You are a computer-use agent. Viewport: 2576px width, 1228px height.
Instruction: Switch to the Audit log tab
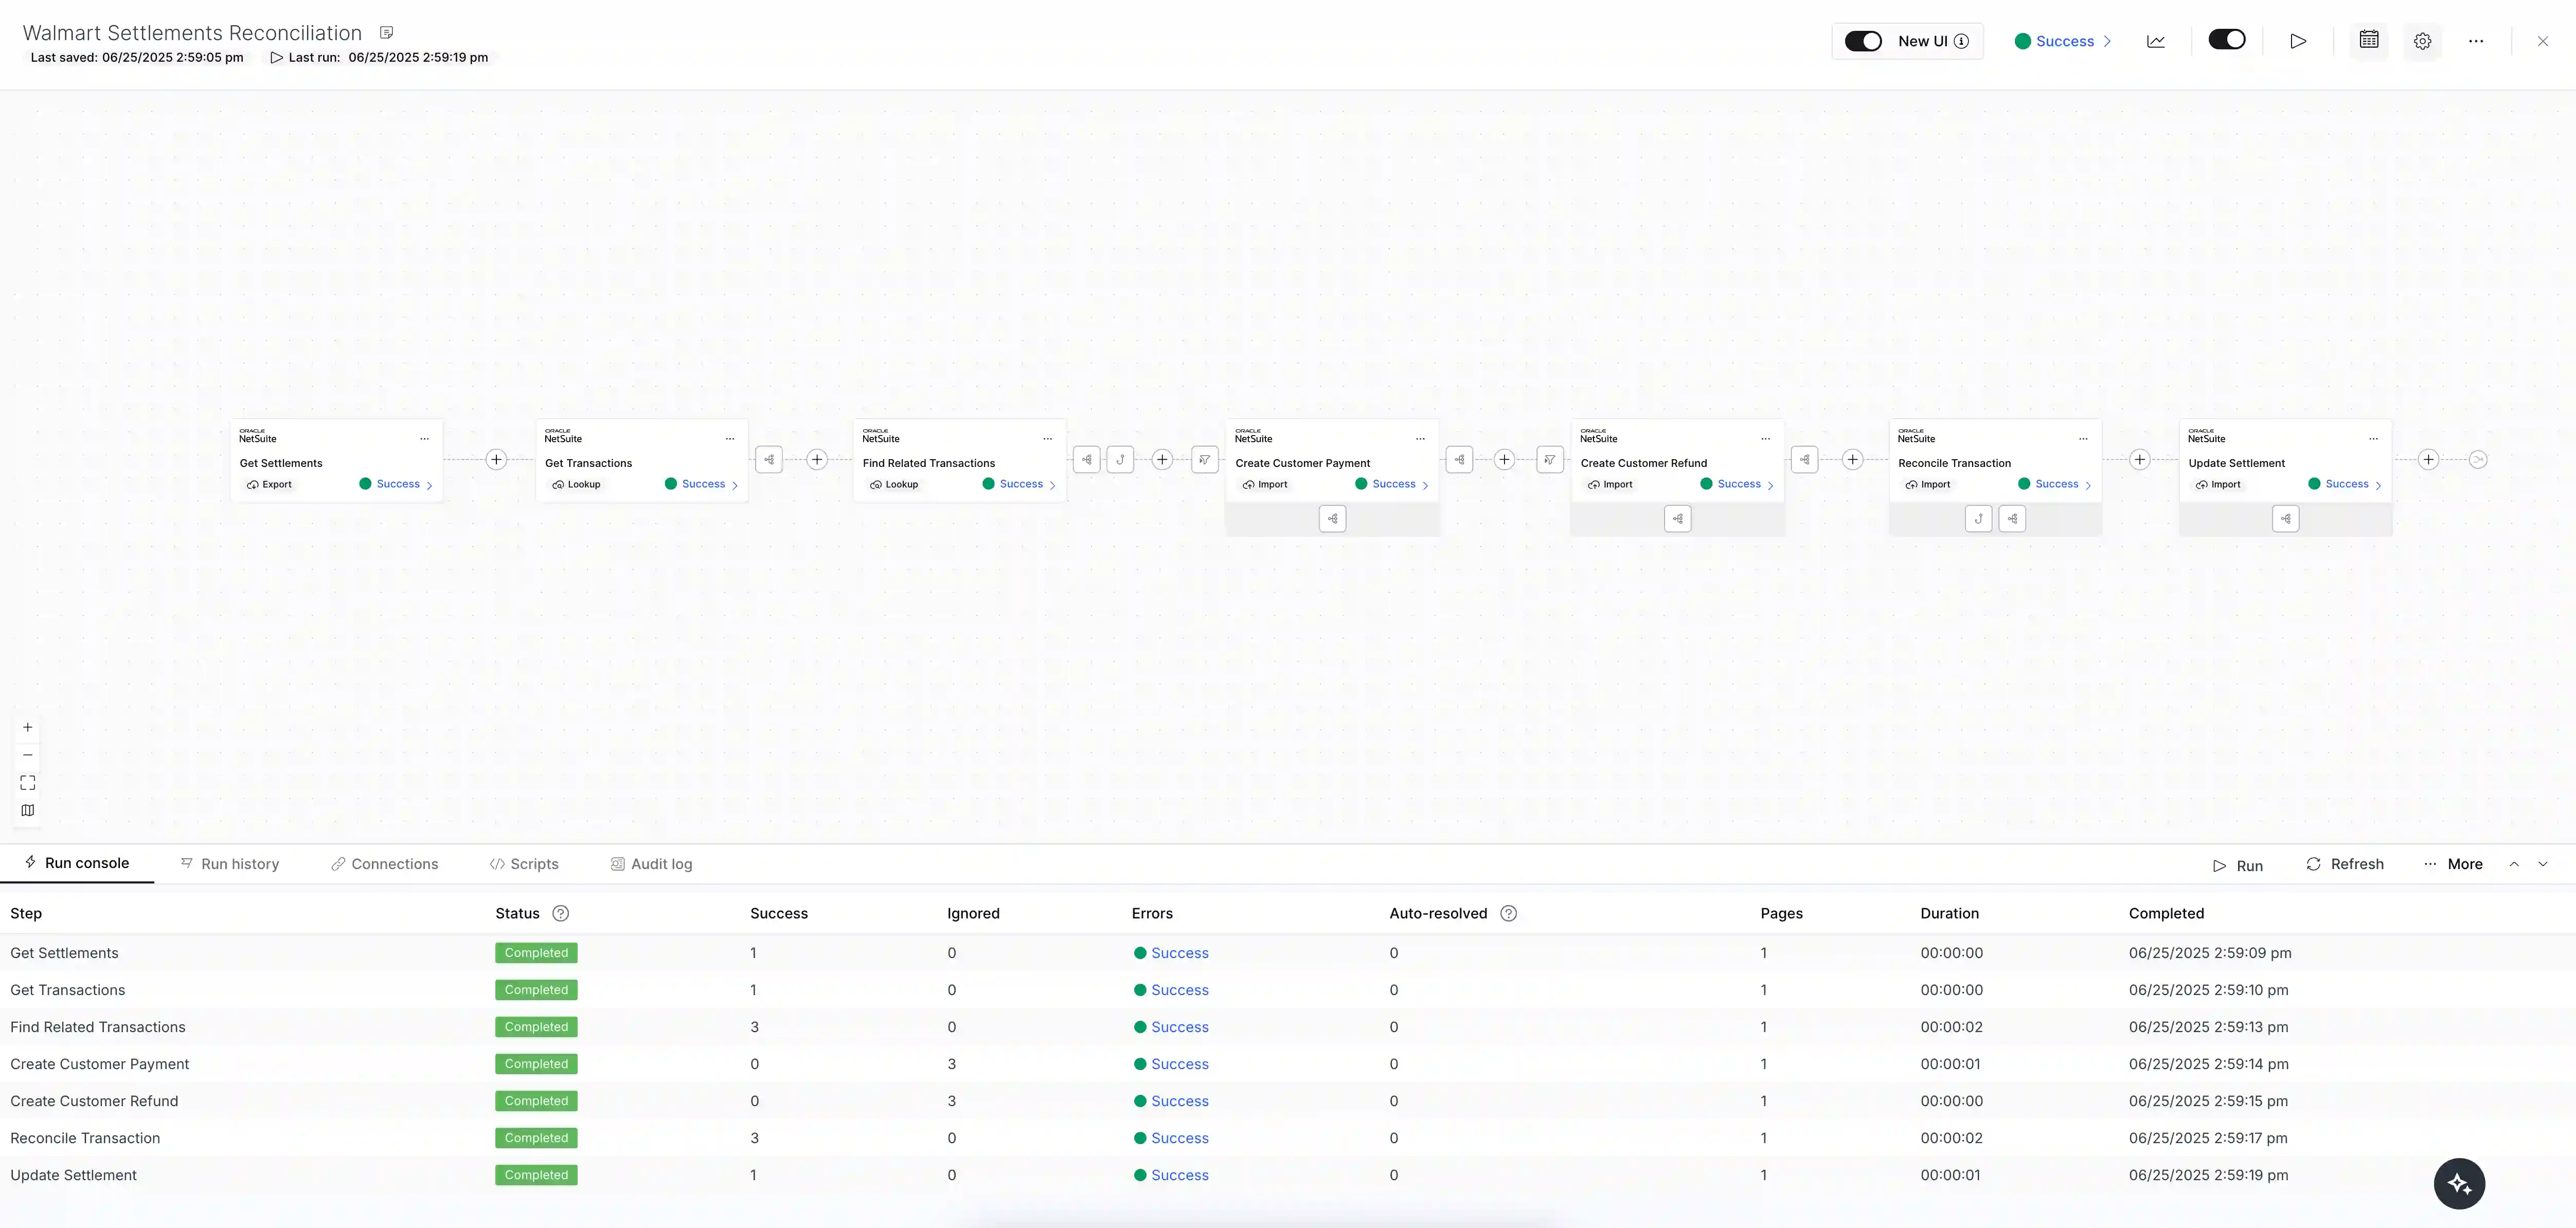tap(652, 864)
